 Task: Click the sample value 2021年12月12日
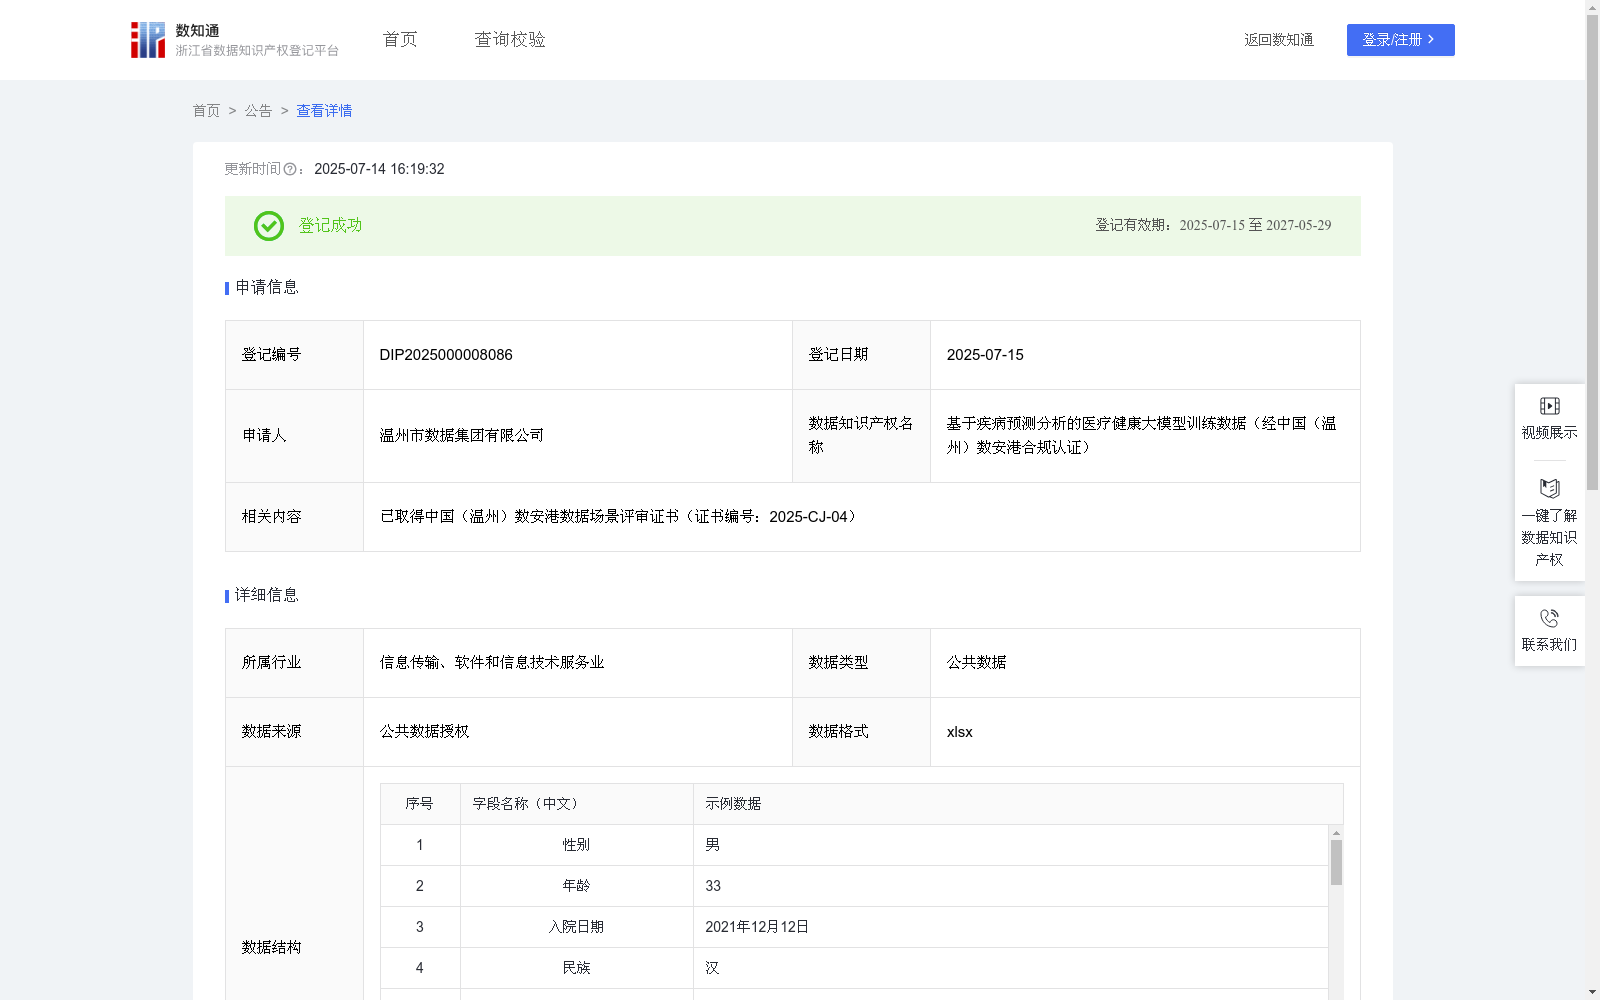click(x=757, y=927)
